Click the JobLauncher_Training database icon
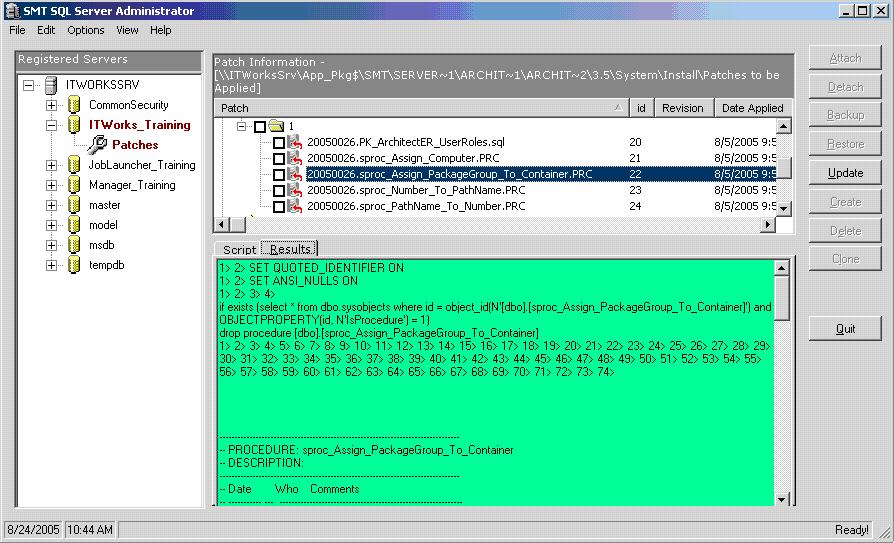 coord(73,165)
